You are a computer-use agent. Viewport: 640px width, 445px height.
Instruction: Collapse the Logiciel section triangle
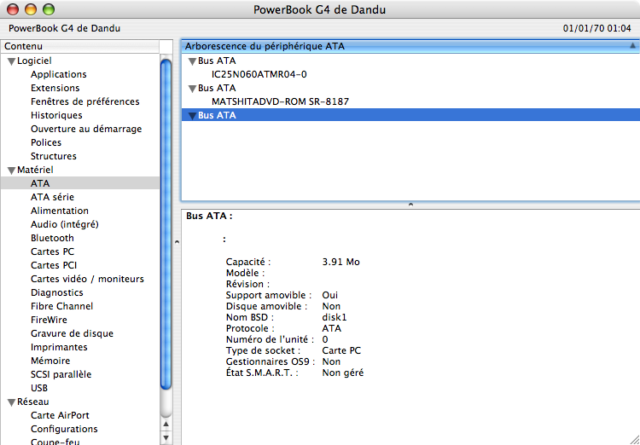click(x=11, y=62)
